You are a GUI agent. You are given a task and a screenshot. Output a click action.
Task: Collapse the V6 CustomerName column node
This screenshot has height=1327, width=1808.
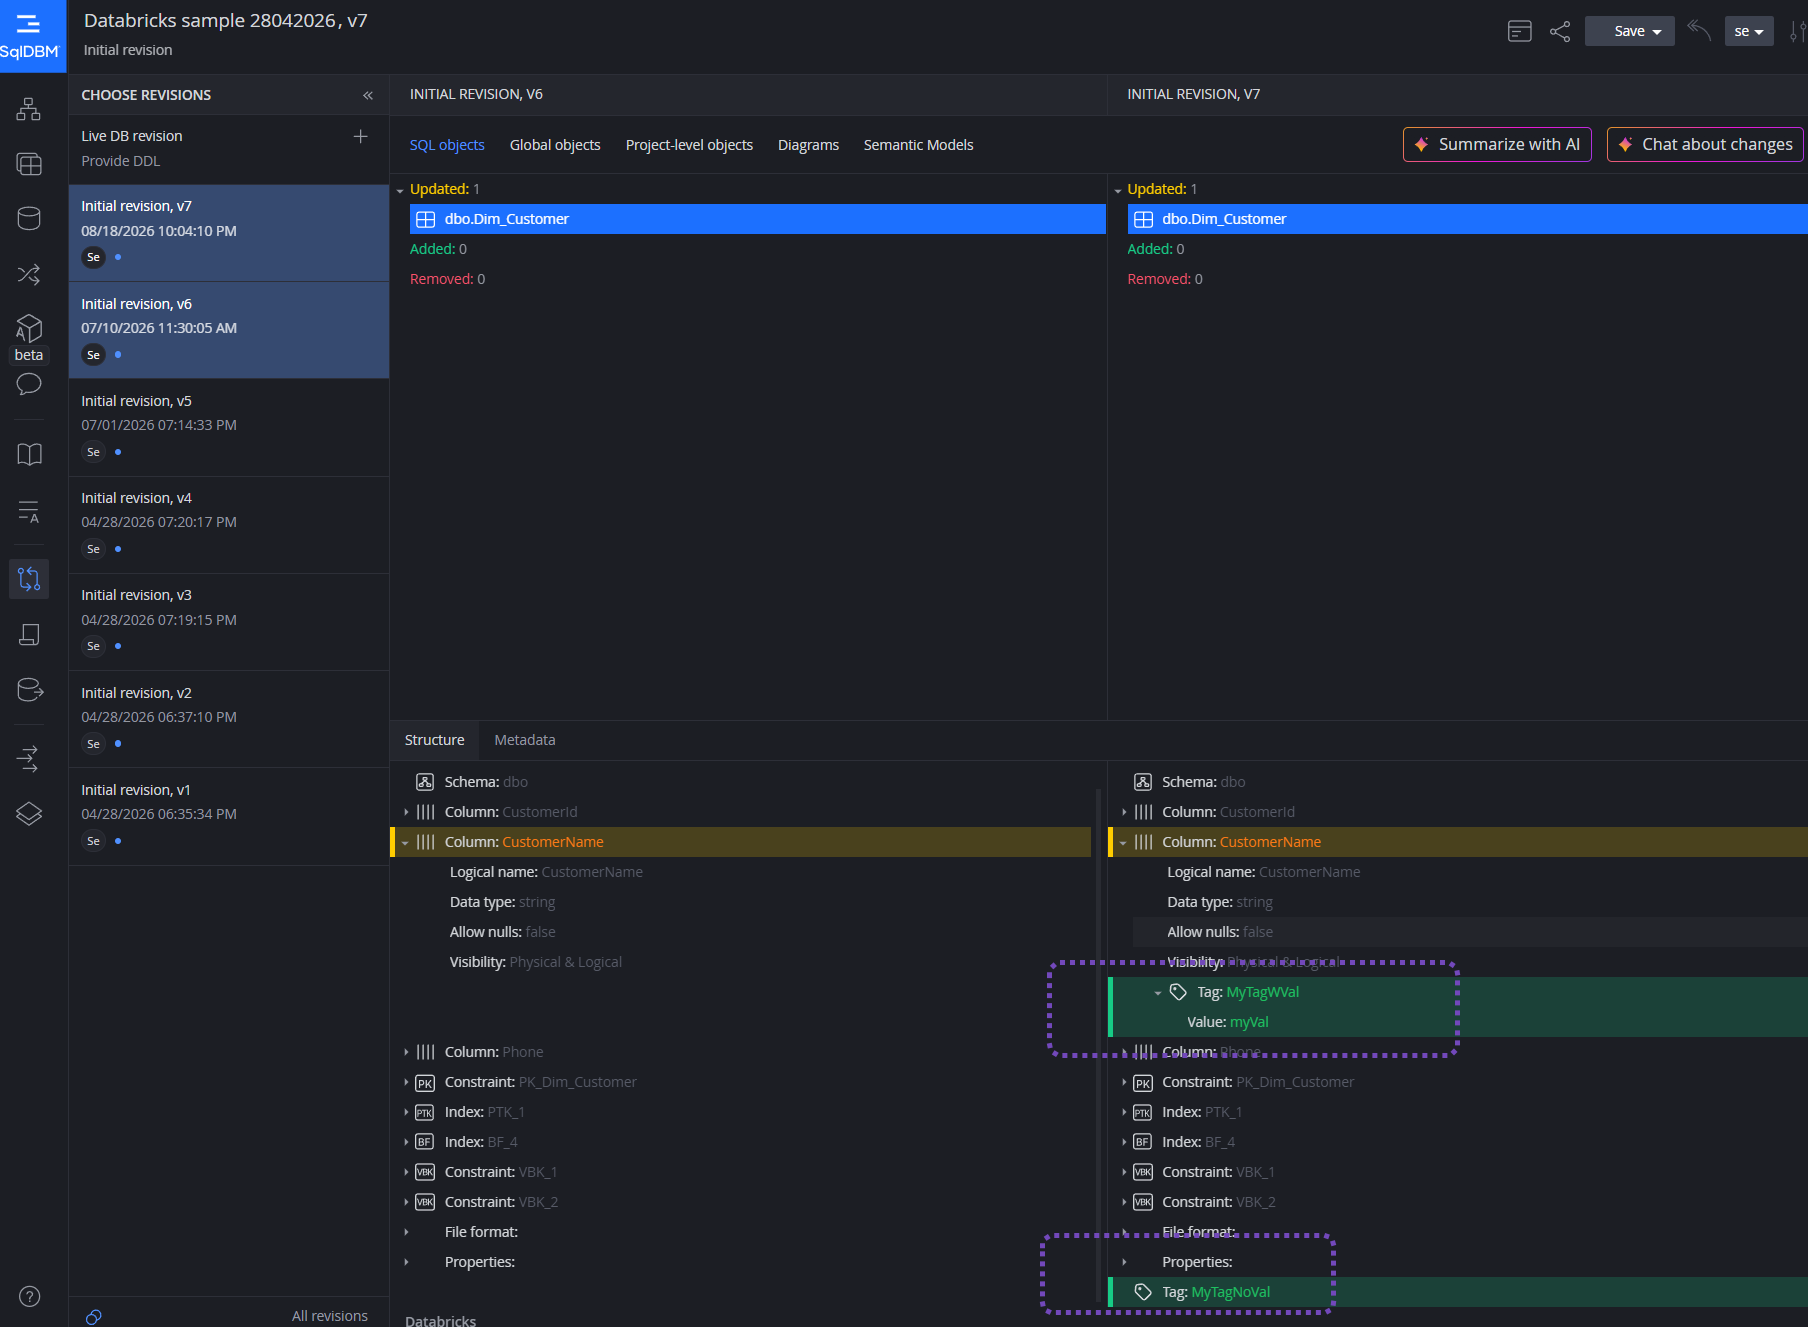click(x=406, y=843)
